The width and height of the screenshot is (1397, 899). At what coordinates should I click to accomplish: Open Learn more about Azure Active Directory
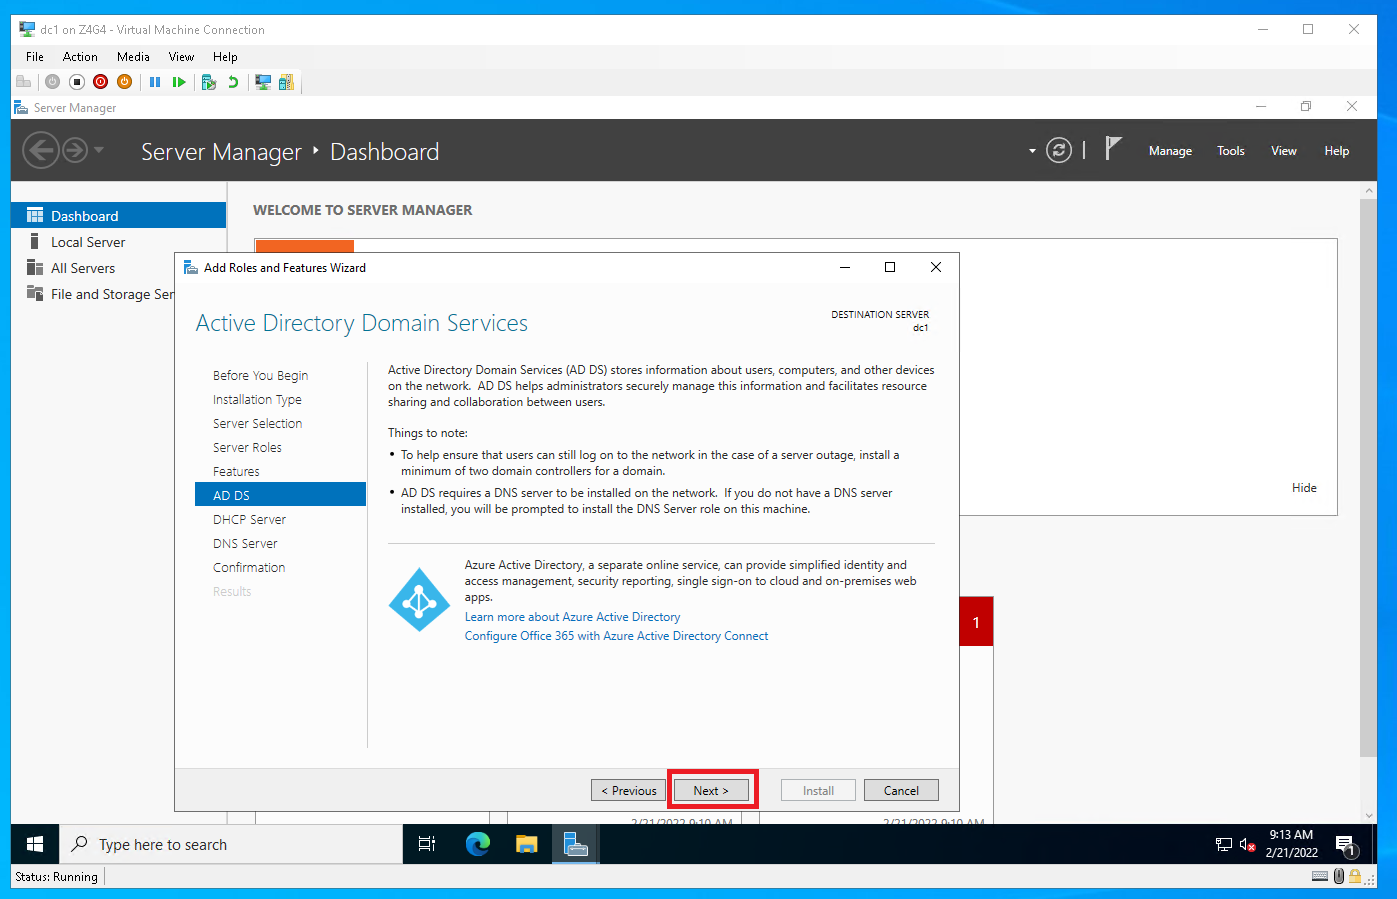[572, 617]
